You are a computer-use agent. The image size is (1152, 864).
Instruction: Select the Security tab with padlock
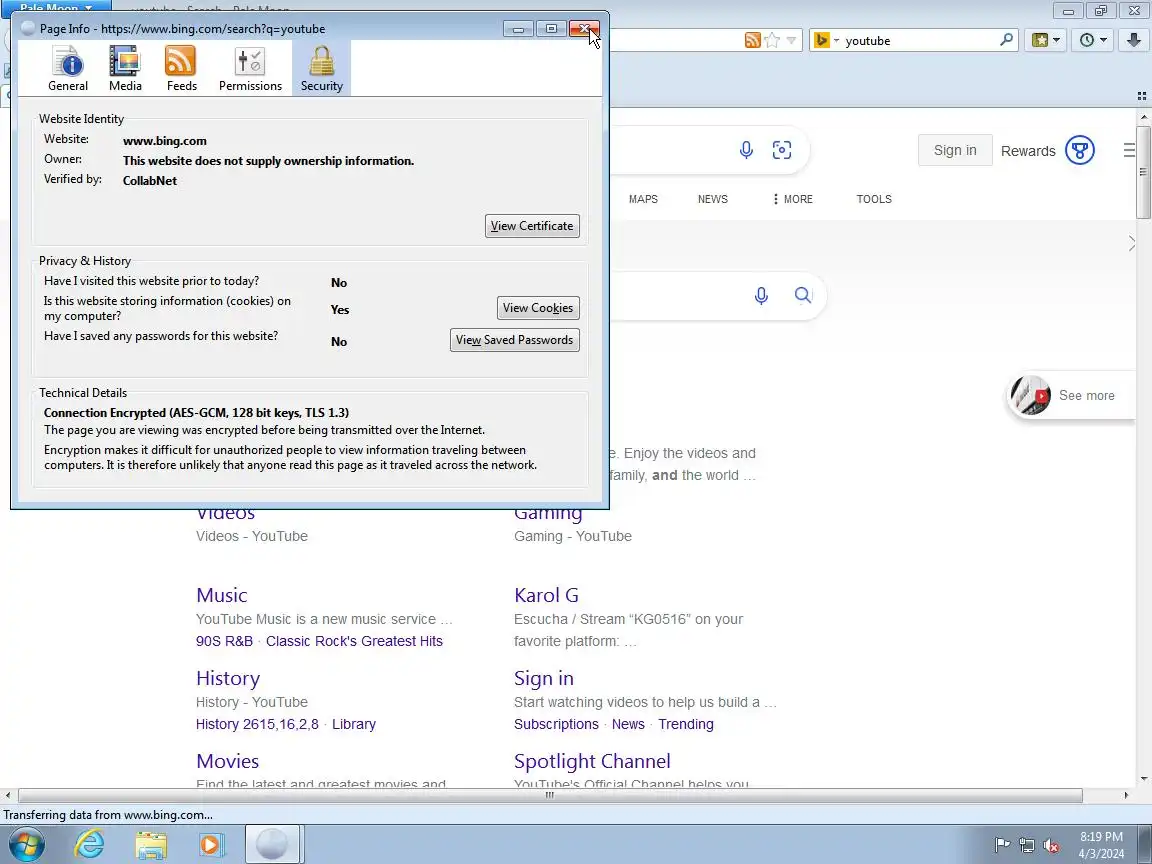coord(321,68)
